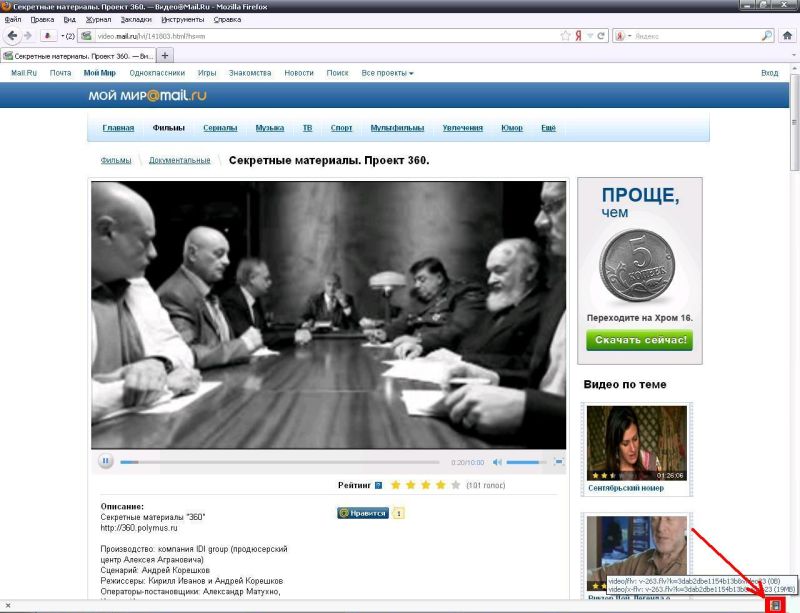Open the URL bar history dropdown arrow
The image size is (800, 613).
click(590, 35)
